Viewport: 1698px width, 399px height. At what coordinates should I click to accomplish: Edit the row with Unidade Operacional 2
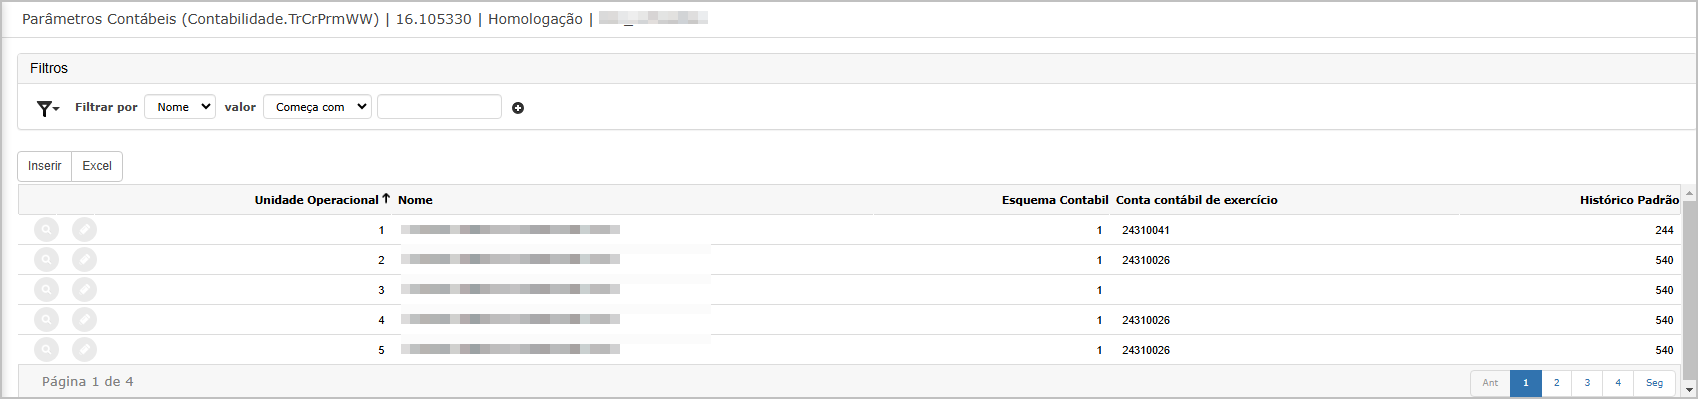pos(85,260)
